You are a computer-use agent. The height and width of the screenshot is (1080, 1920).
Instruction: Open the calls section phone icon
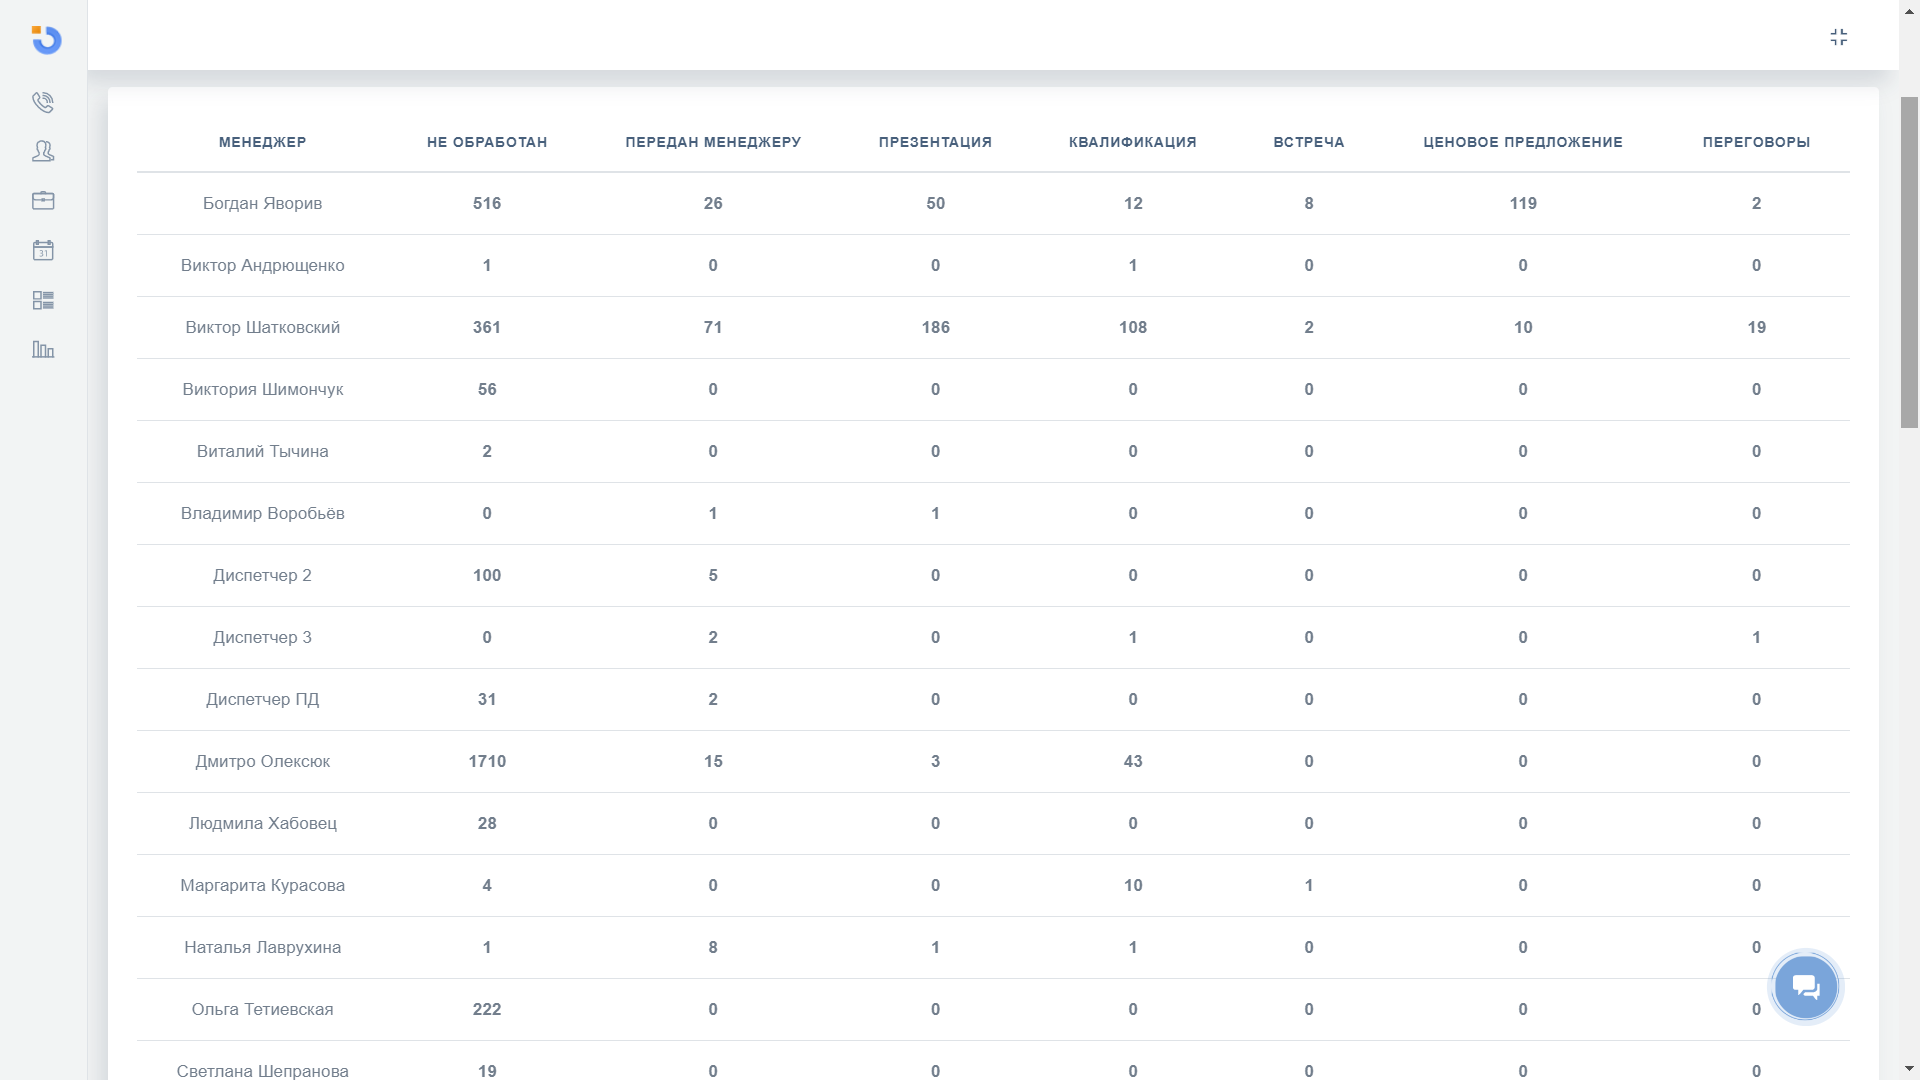tap(43, 102)
